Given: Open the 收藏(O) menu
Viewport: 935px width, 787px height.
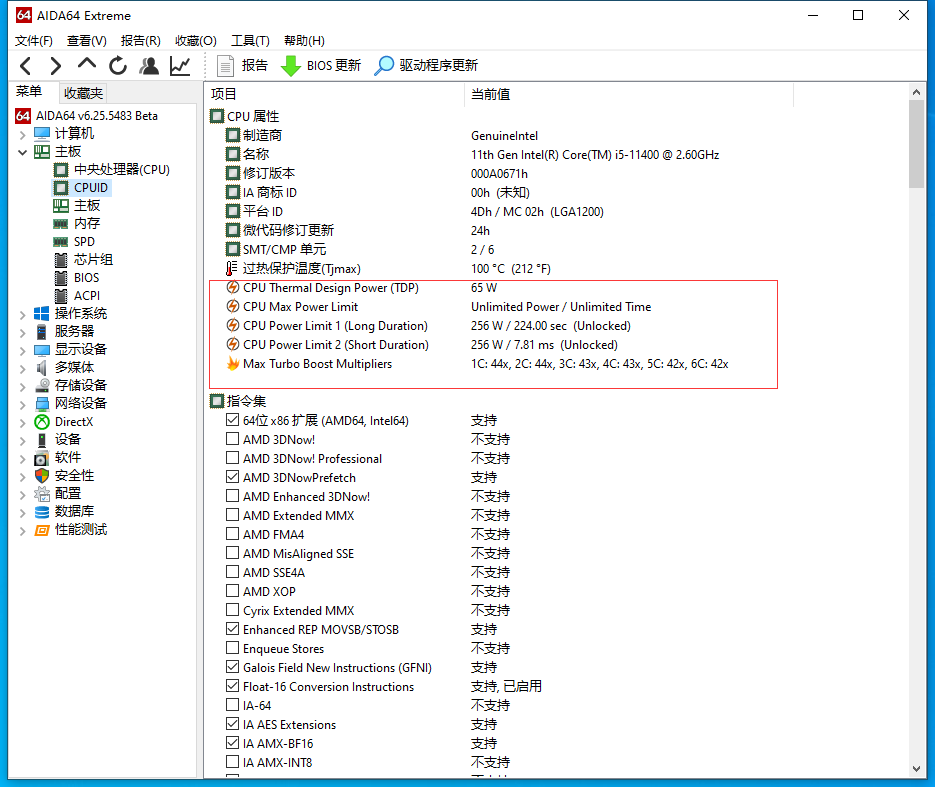Looking at the screenshot, I should (196, 41).
